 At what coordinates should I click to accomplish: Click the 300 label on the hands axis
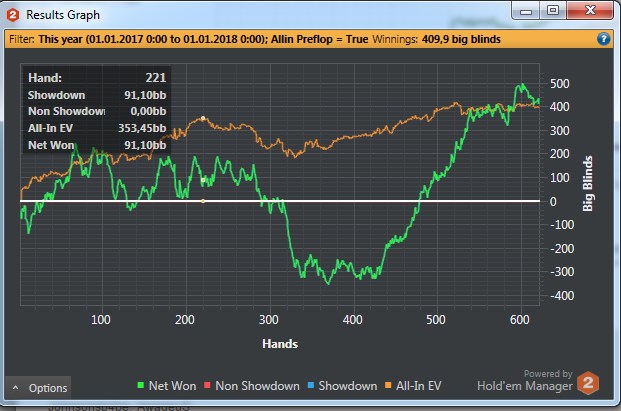(x=269, y=320)
